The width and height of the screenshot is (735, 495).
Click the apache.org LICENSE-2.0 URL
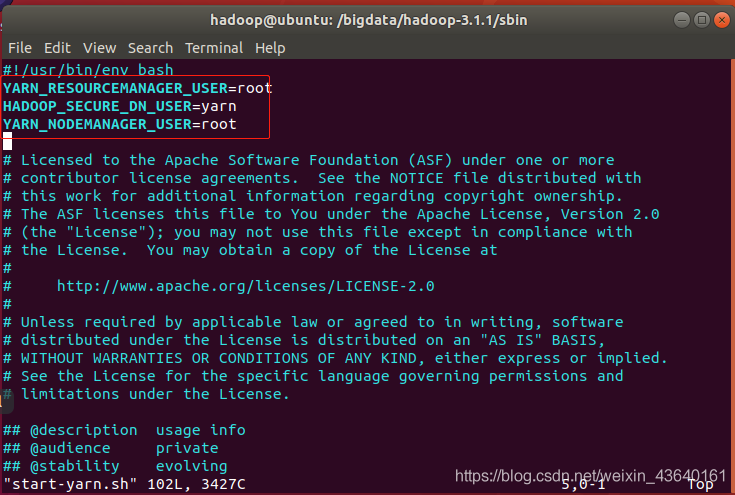point(246,286)
